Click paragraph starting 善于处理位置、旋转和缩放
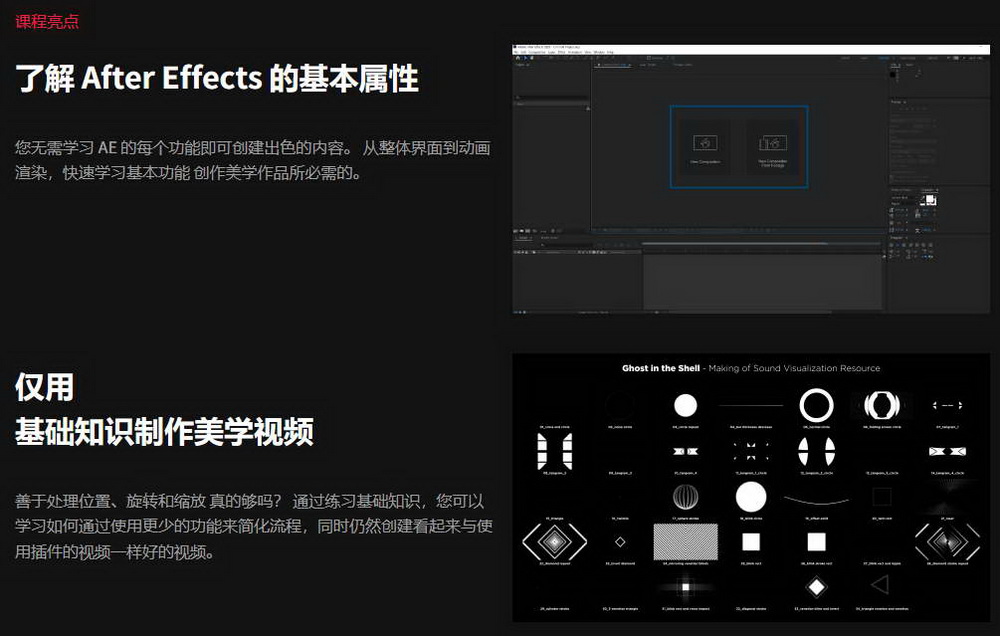Viewport: 1000px width, 636px height. pos(253,526)
